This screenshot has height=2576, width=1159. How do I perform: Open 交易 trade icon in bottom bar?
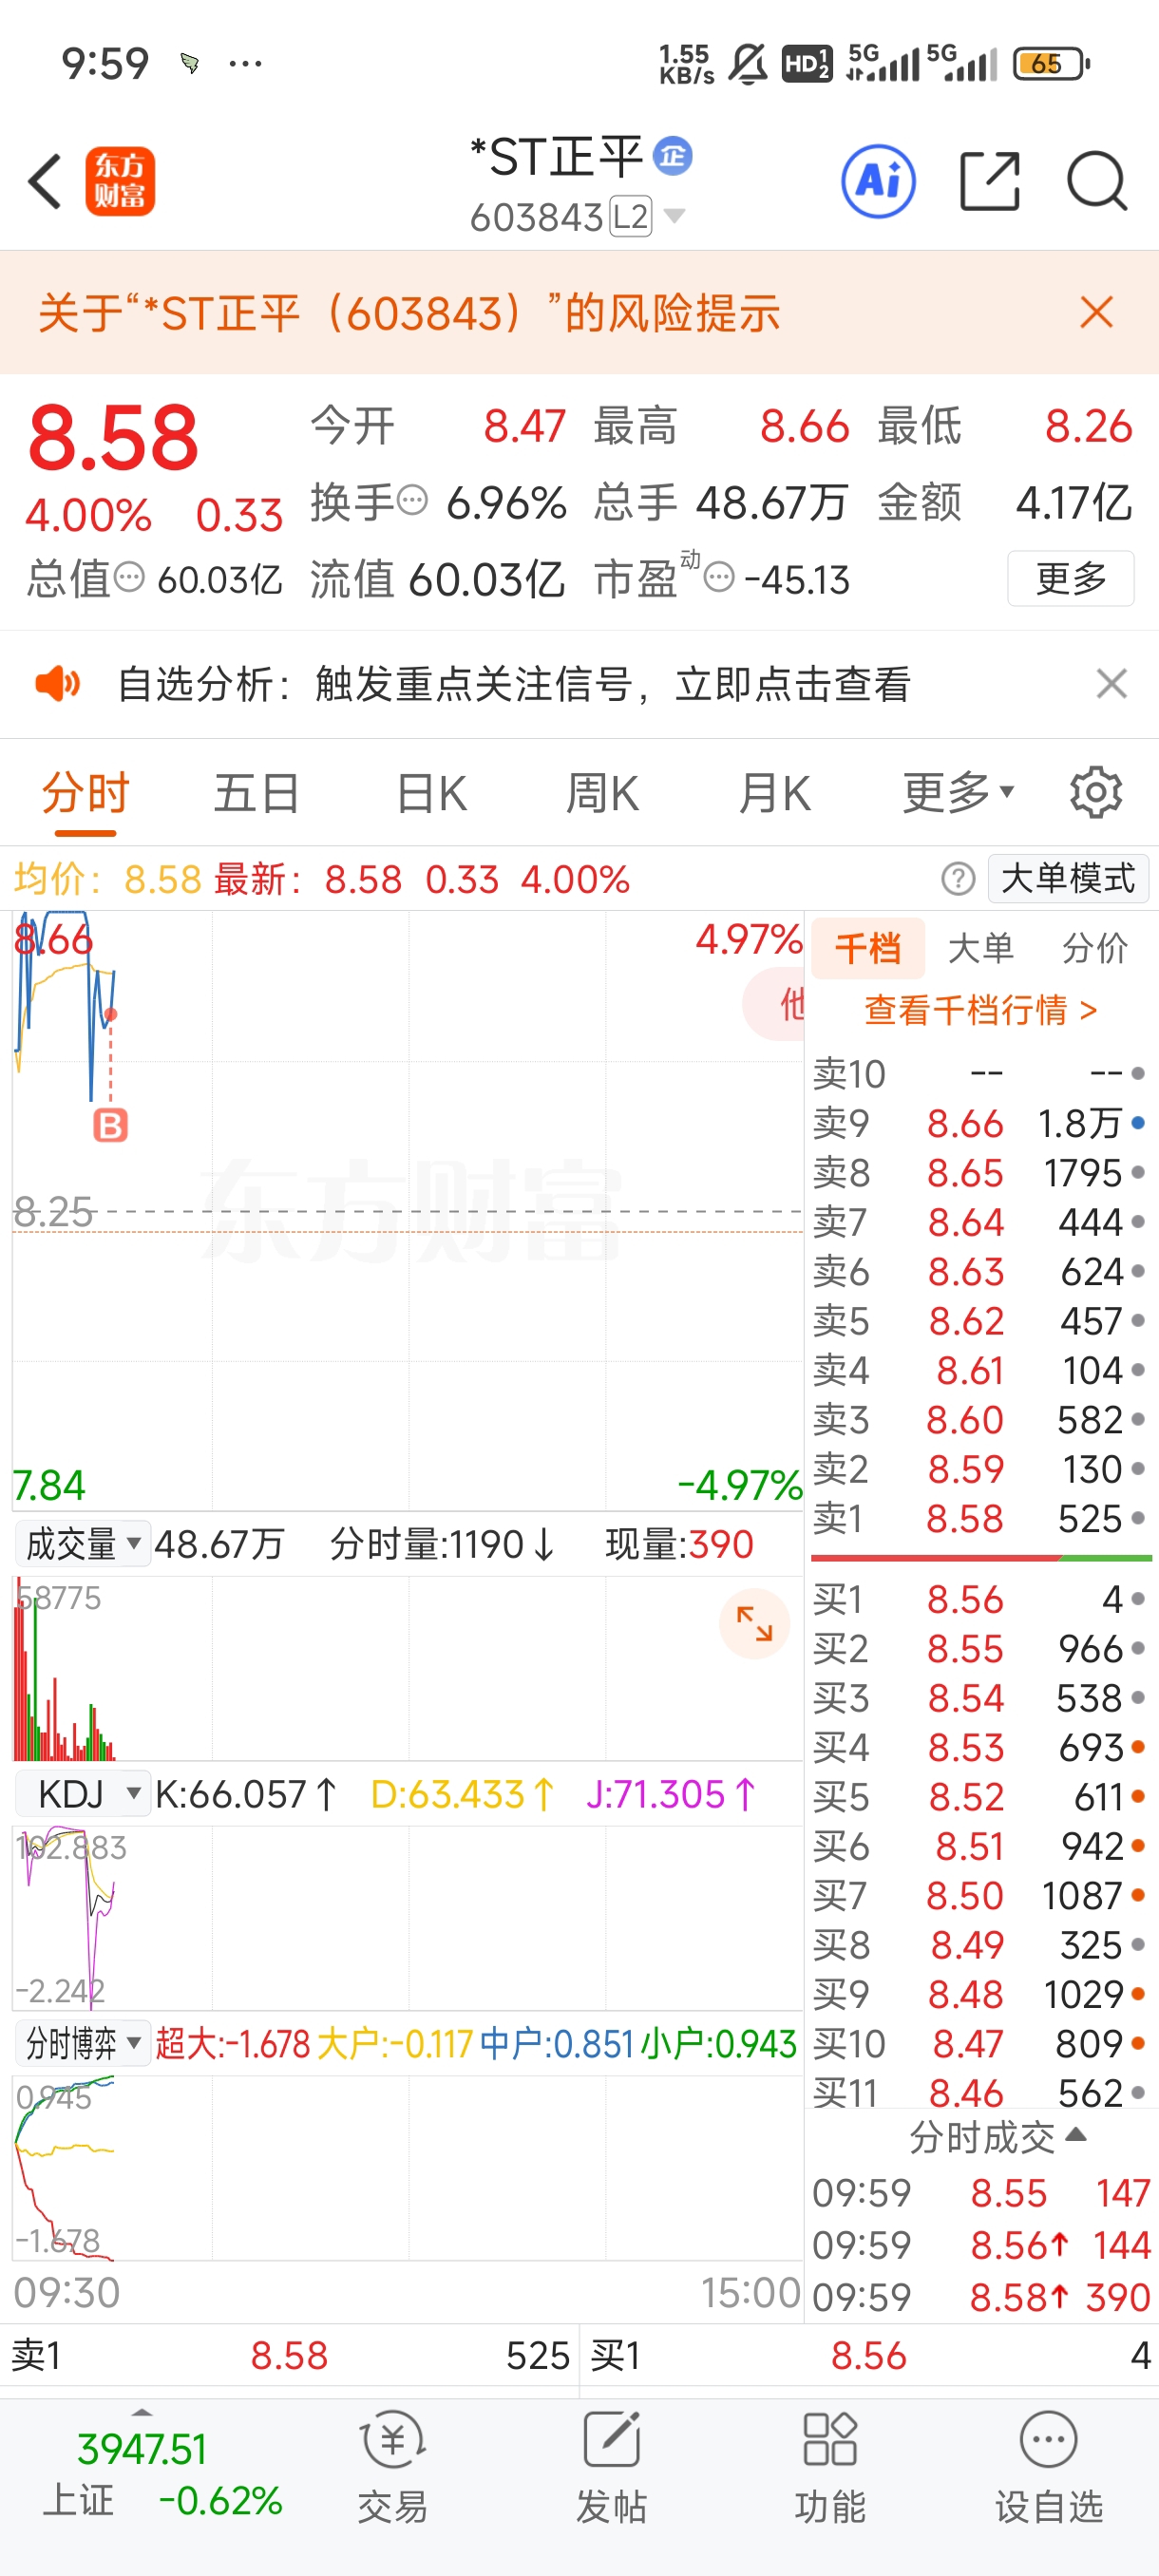pos(392,2466)
